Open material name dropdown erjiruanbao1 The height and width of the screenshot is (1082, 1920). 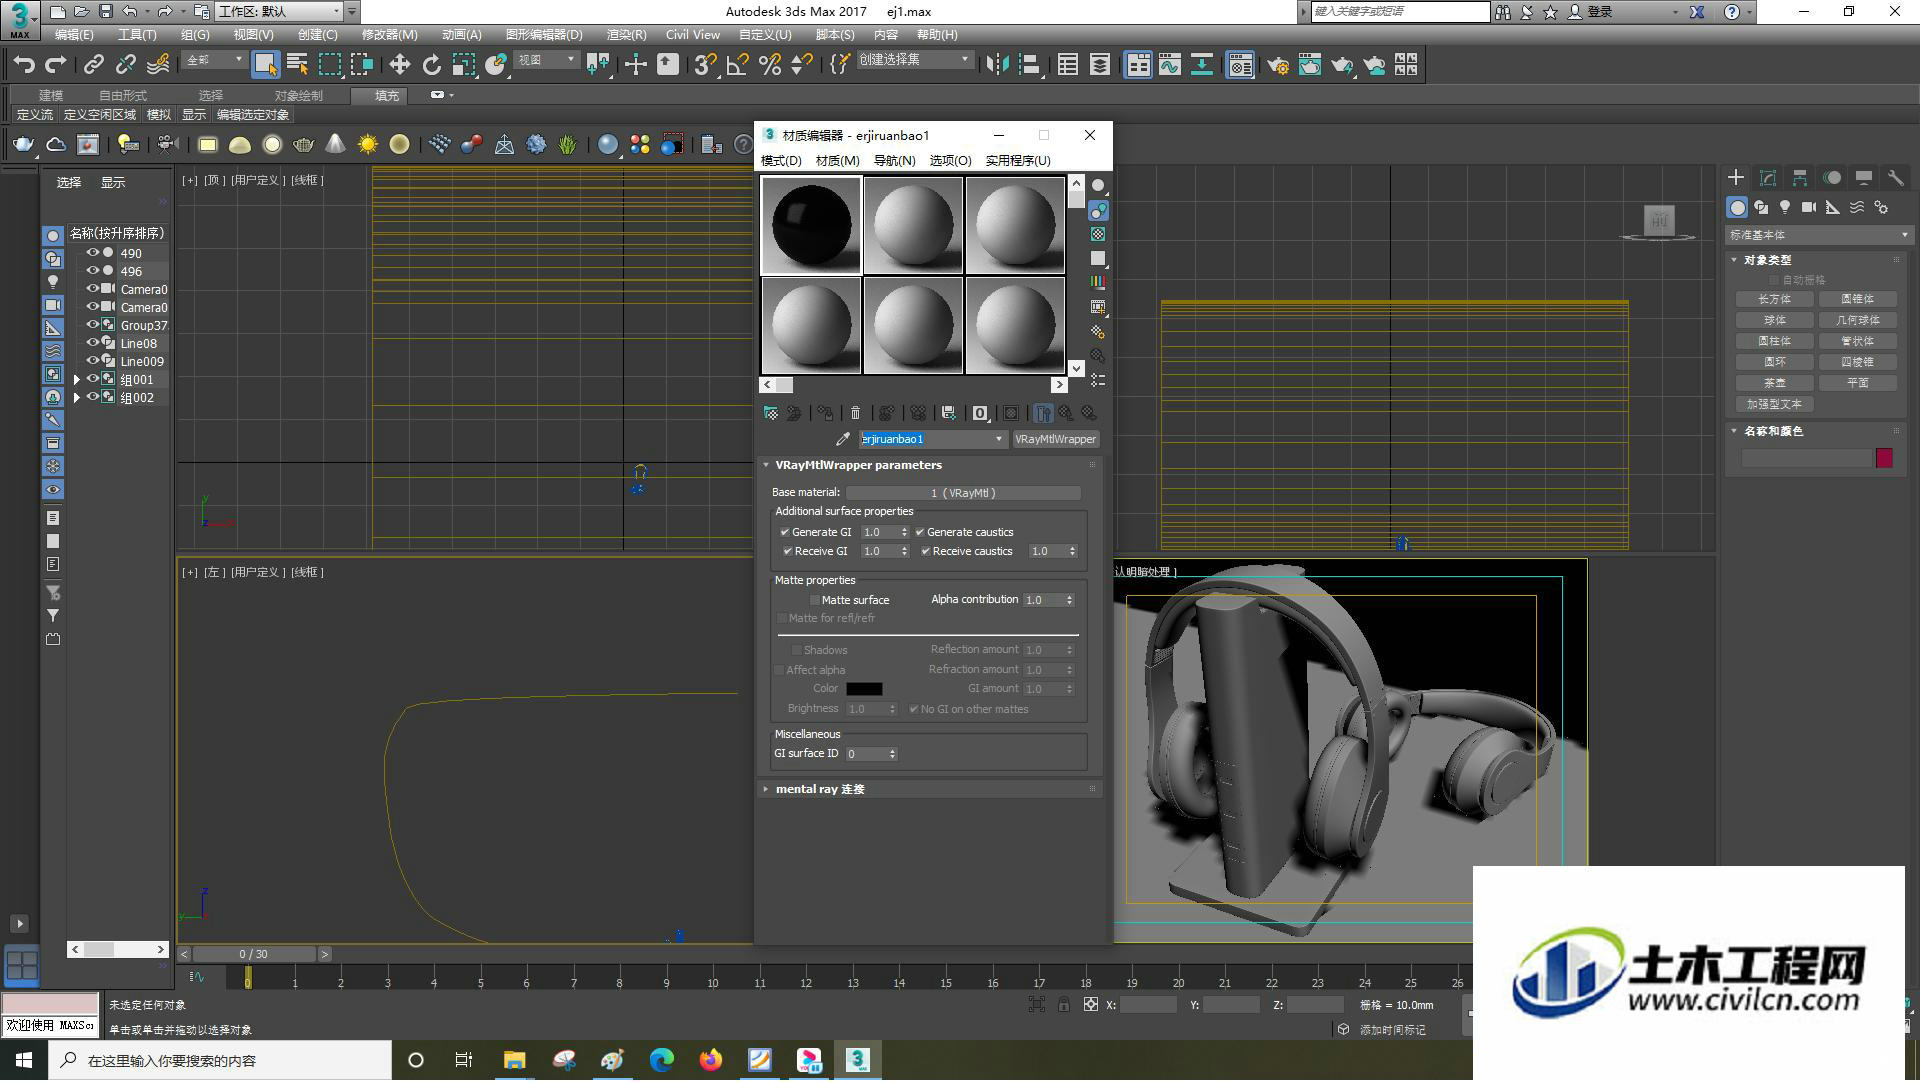pos(998,439)
